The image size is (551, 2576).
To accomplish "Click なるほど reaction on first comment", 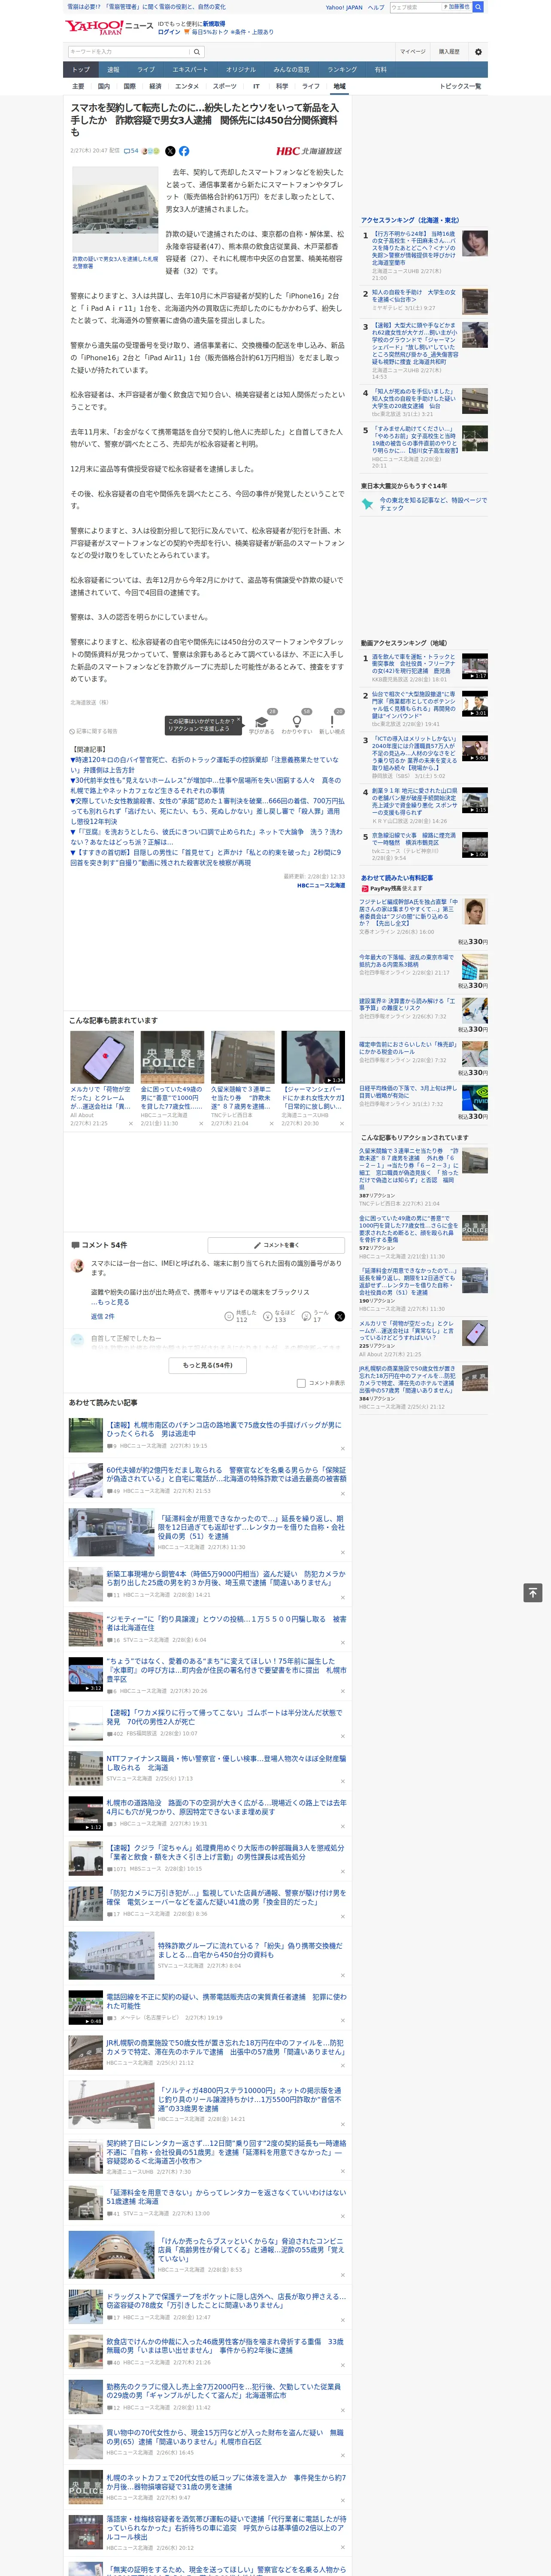I will click(280, 1317).
